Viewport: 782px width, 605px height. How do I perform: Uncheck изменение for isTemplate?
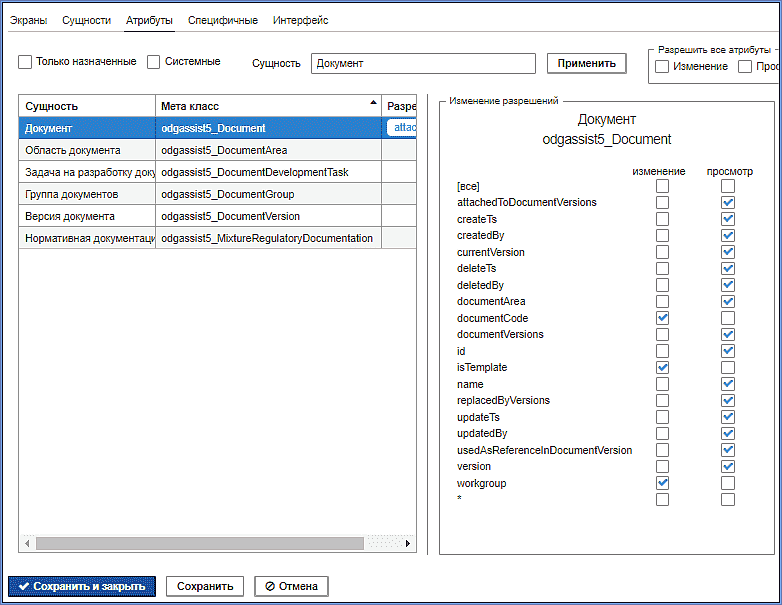pyautogui.click(x=662, y=368)
